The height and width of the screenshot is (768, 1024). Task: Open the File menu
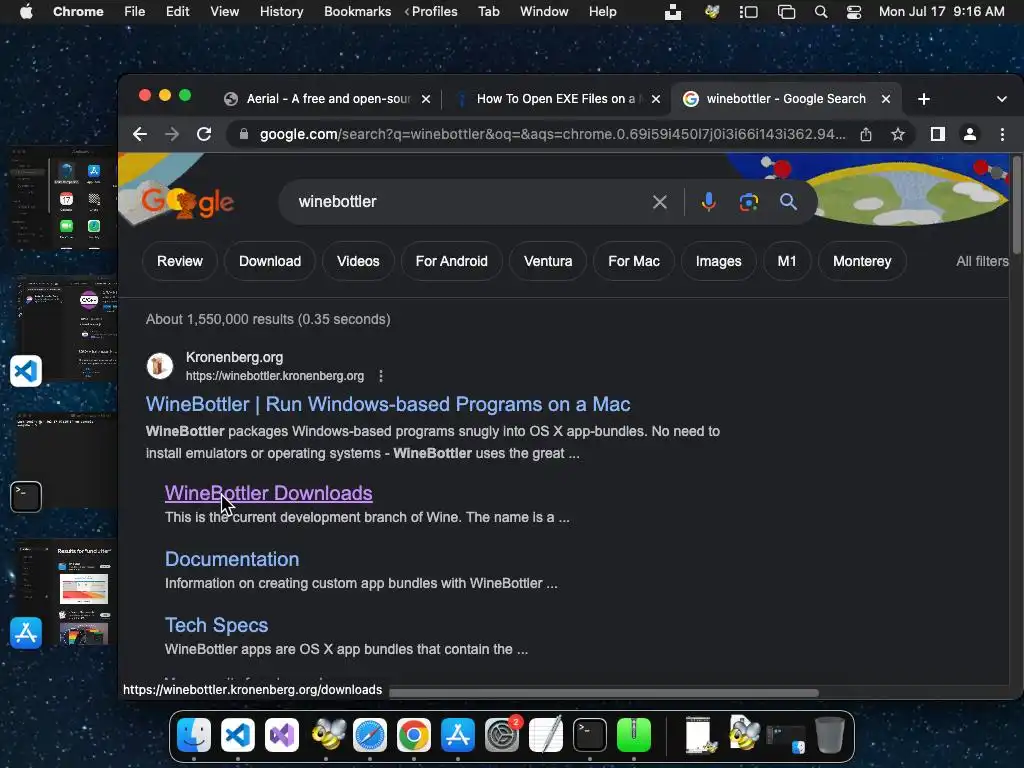135,11
